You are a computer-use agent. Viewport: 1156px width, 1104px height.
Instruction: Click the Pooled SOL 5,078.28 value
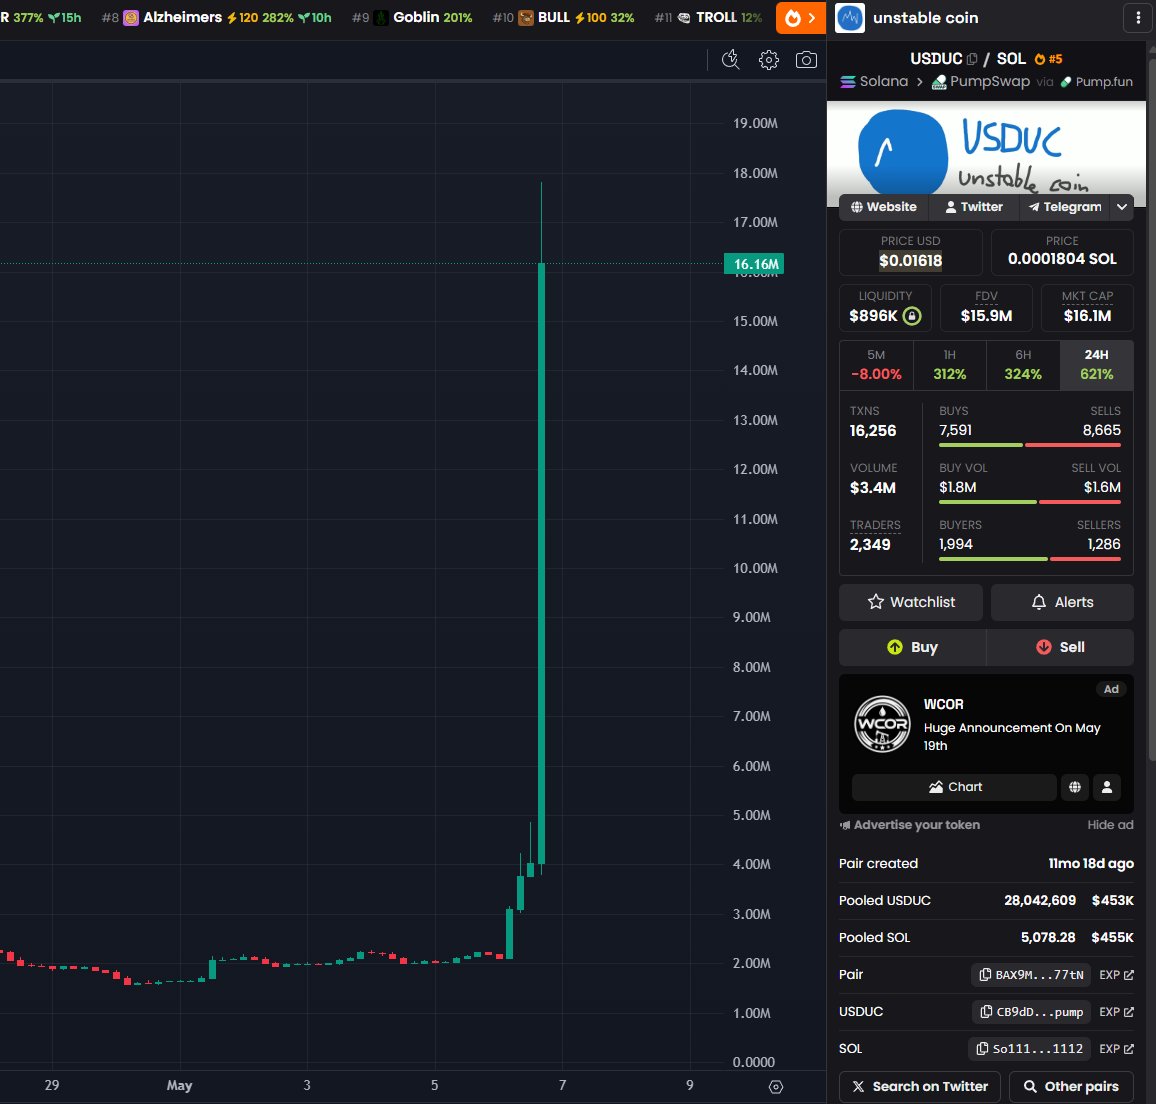point(1048,938)
